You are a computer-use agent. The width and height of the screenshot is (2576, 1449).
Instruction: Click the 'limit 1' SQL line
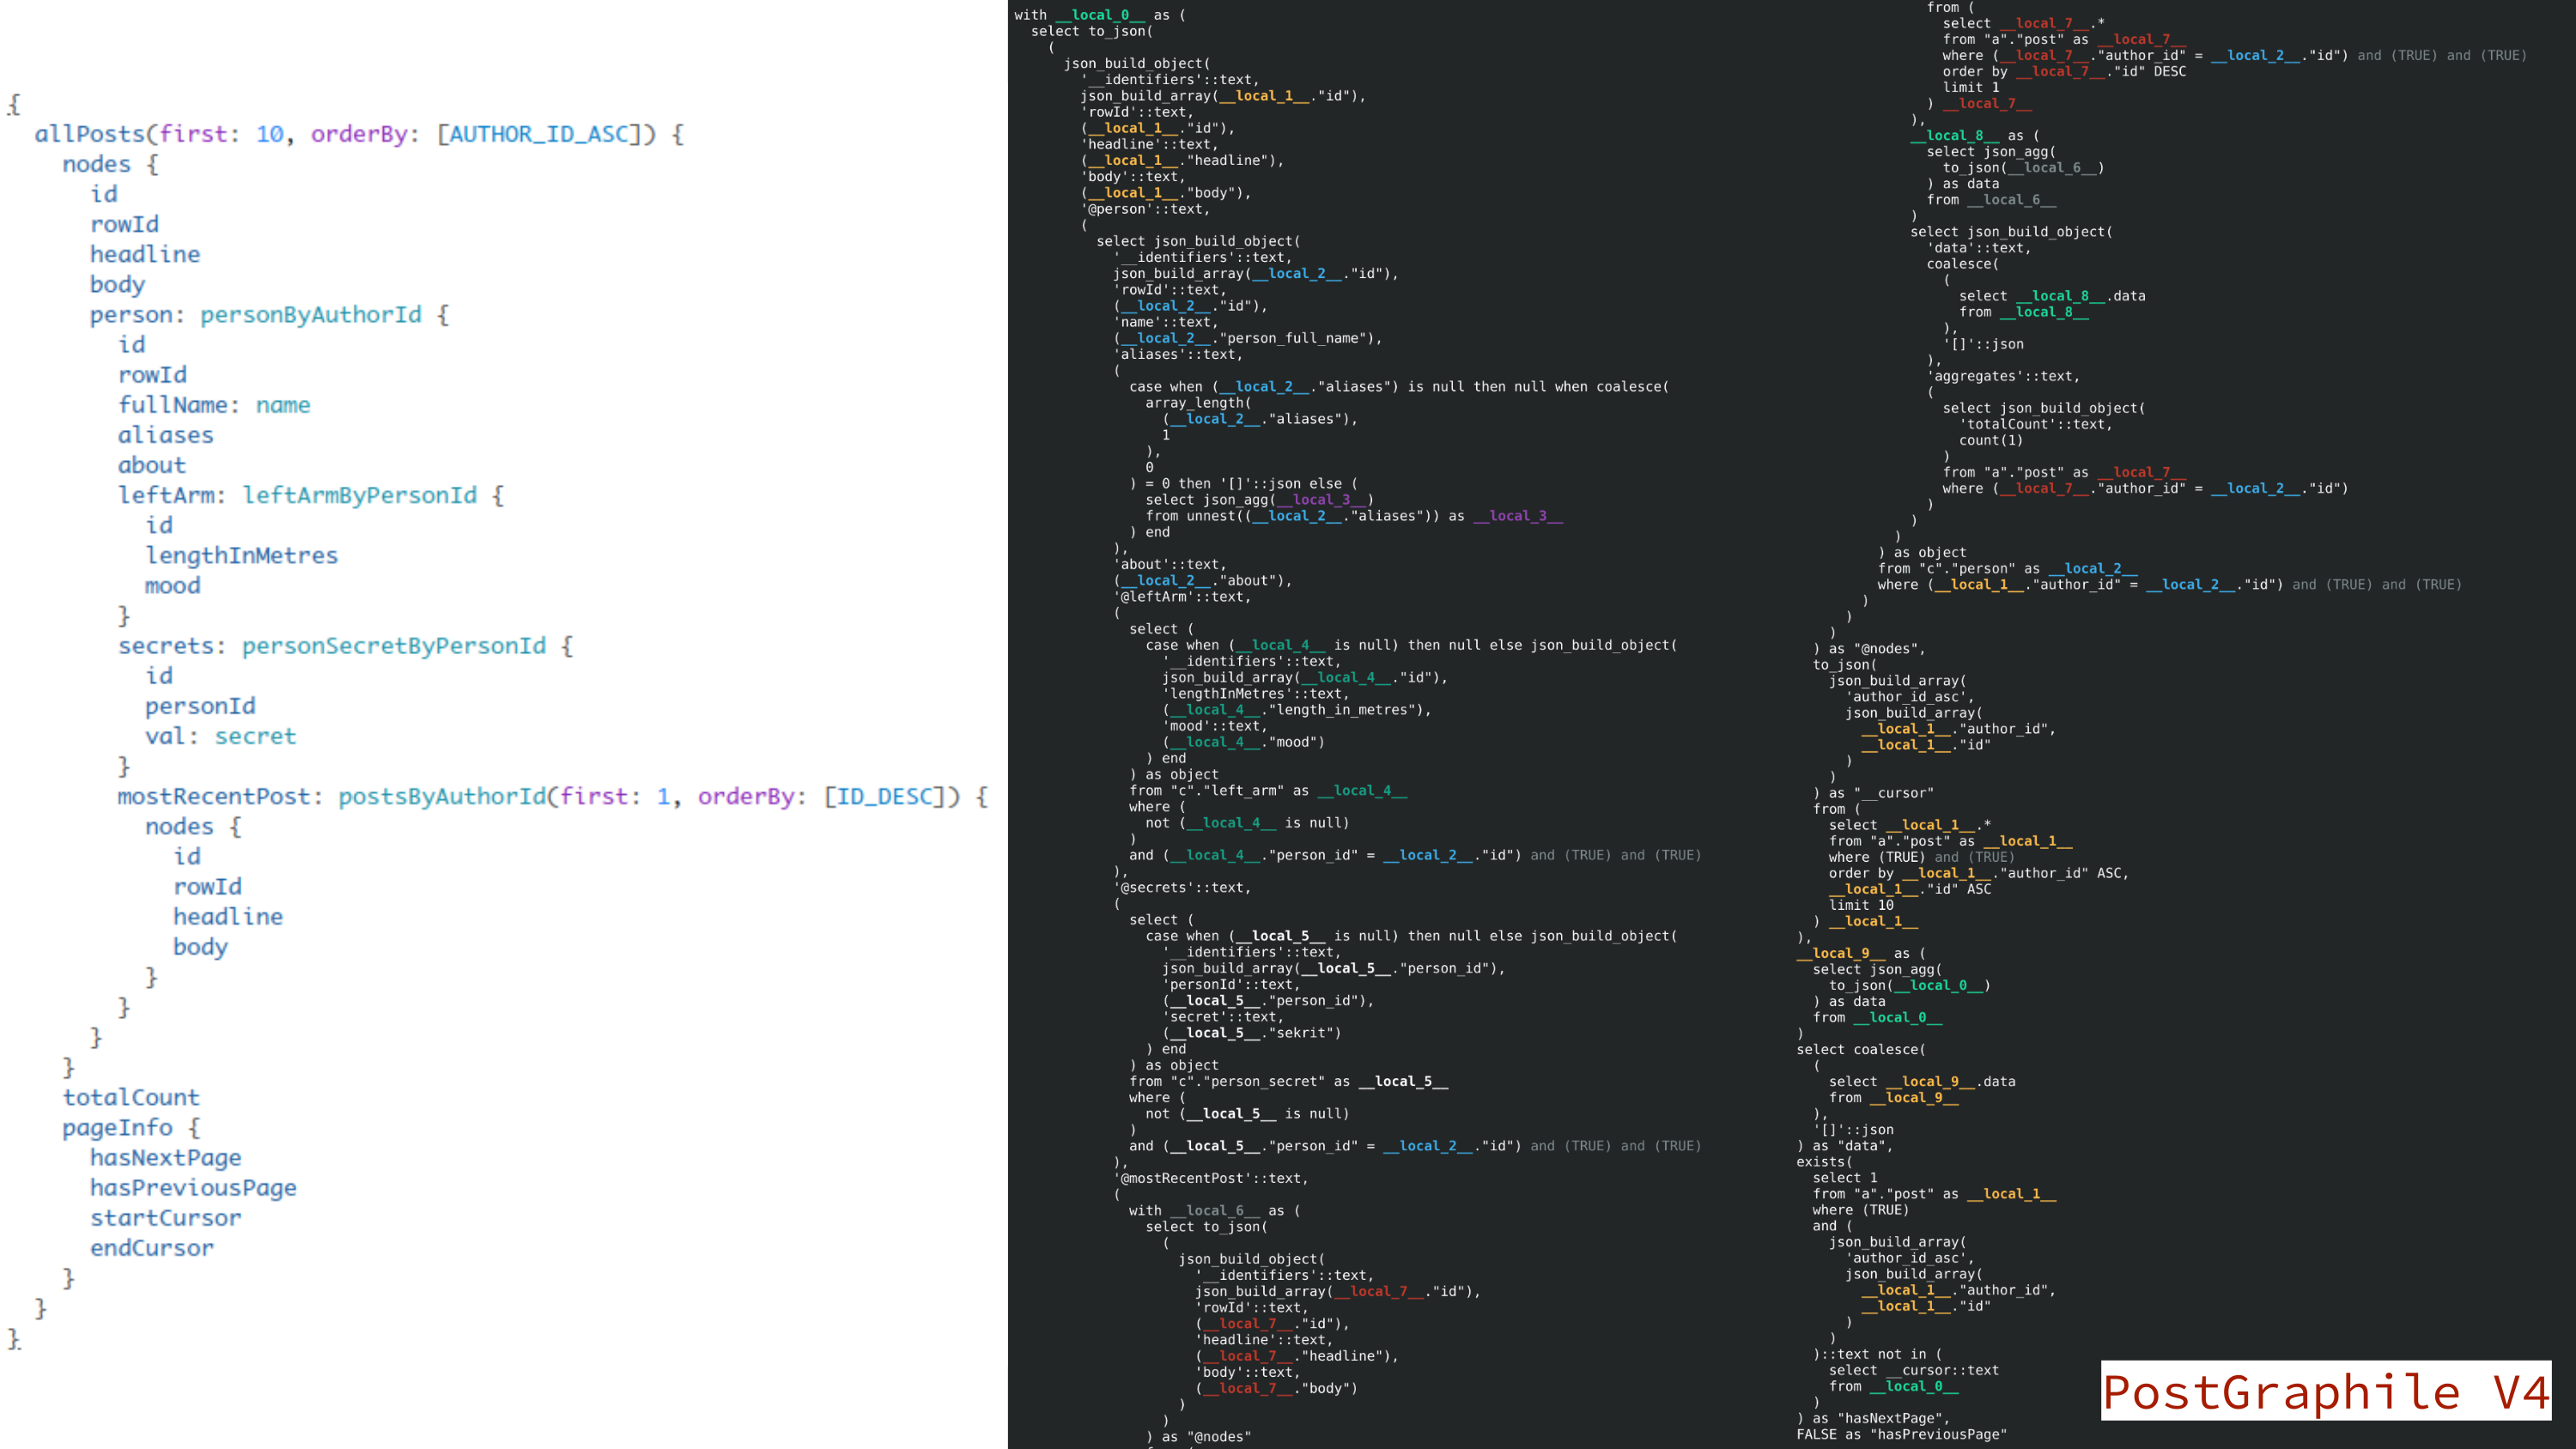(1971, 88)
